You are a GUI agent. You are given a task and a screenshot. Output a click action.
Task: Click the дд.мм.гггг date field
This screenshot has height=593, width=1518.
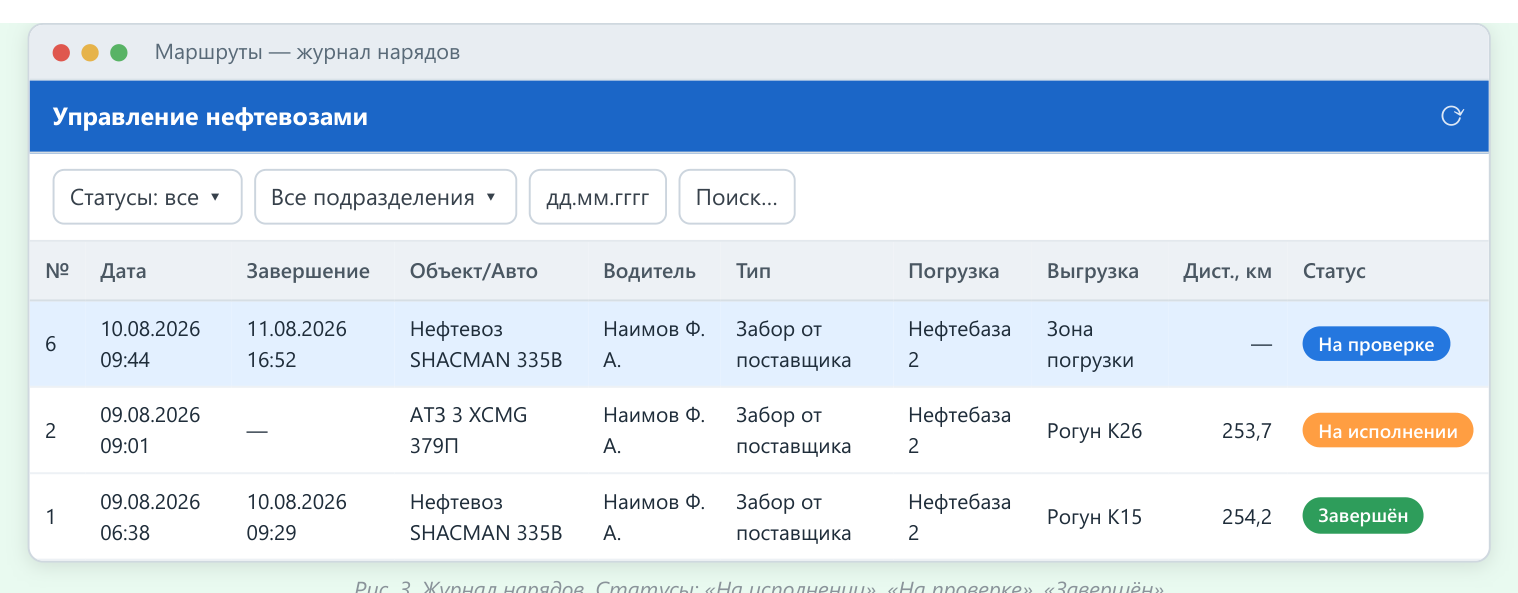pos(597,197)
